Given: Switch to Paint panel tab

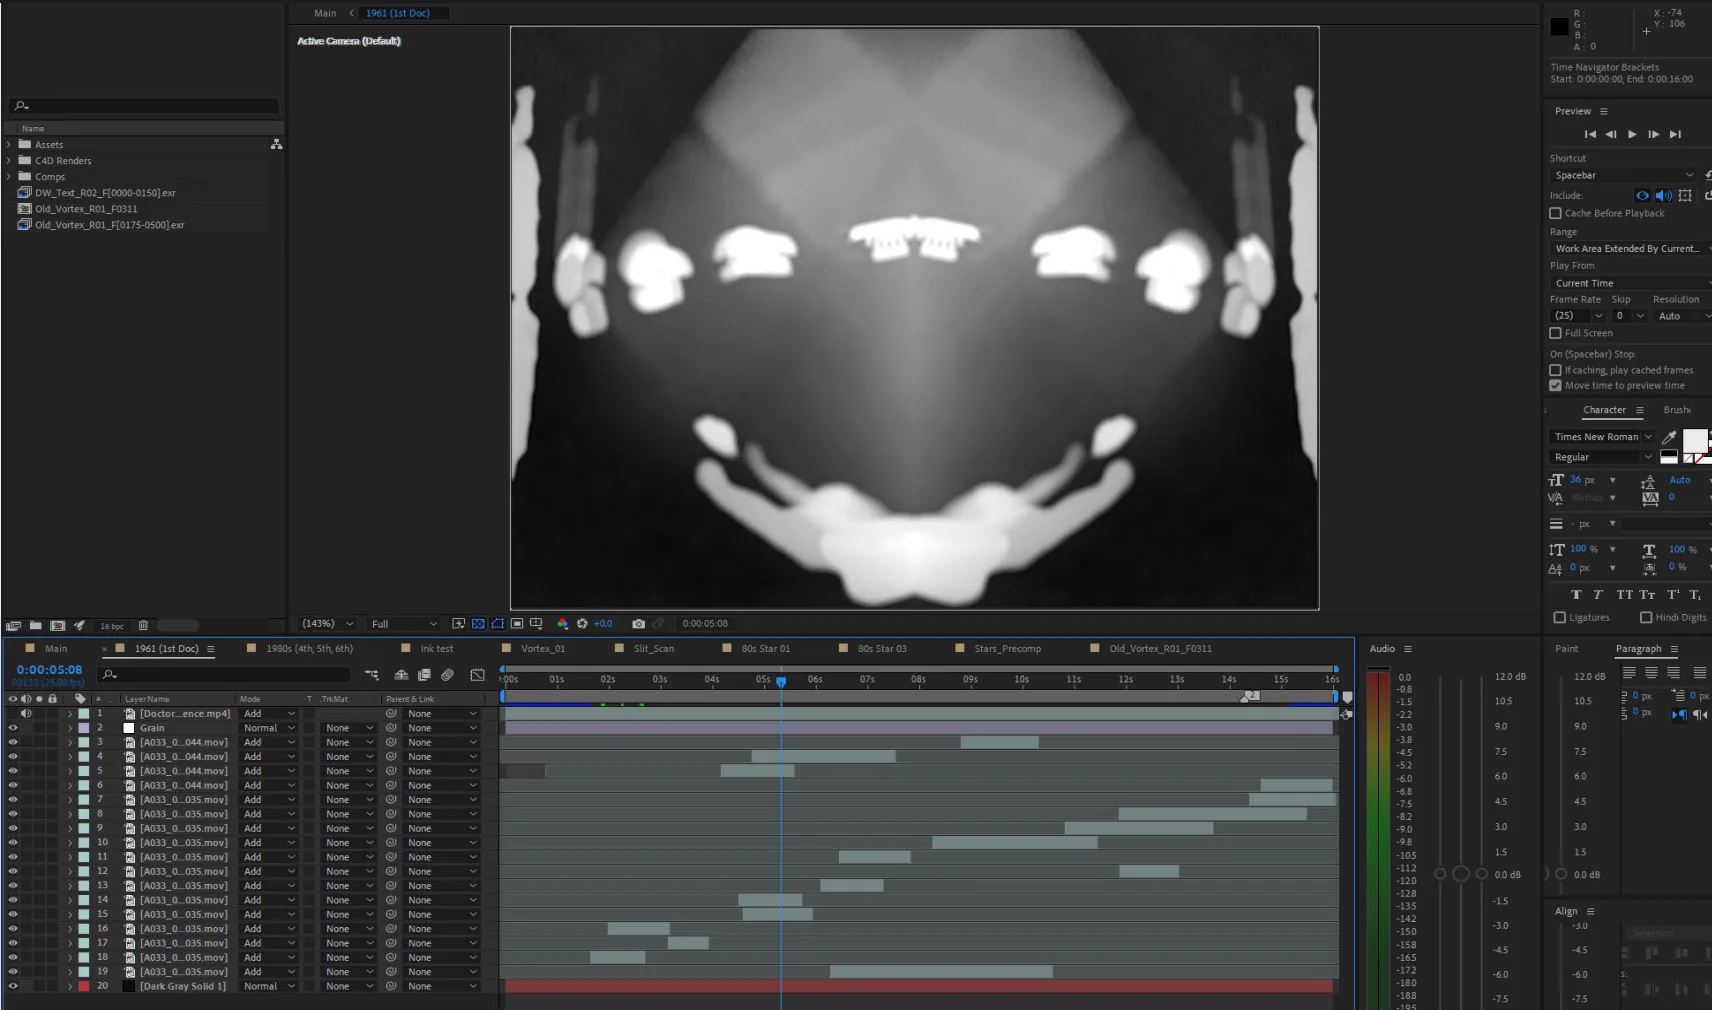Looking at the screenshot, I should 1566,649.
